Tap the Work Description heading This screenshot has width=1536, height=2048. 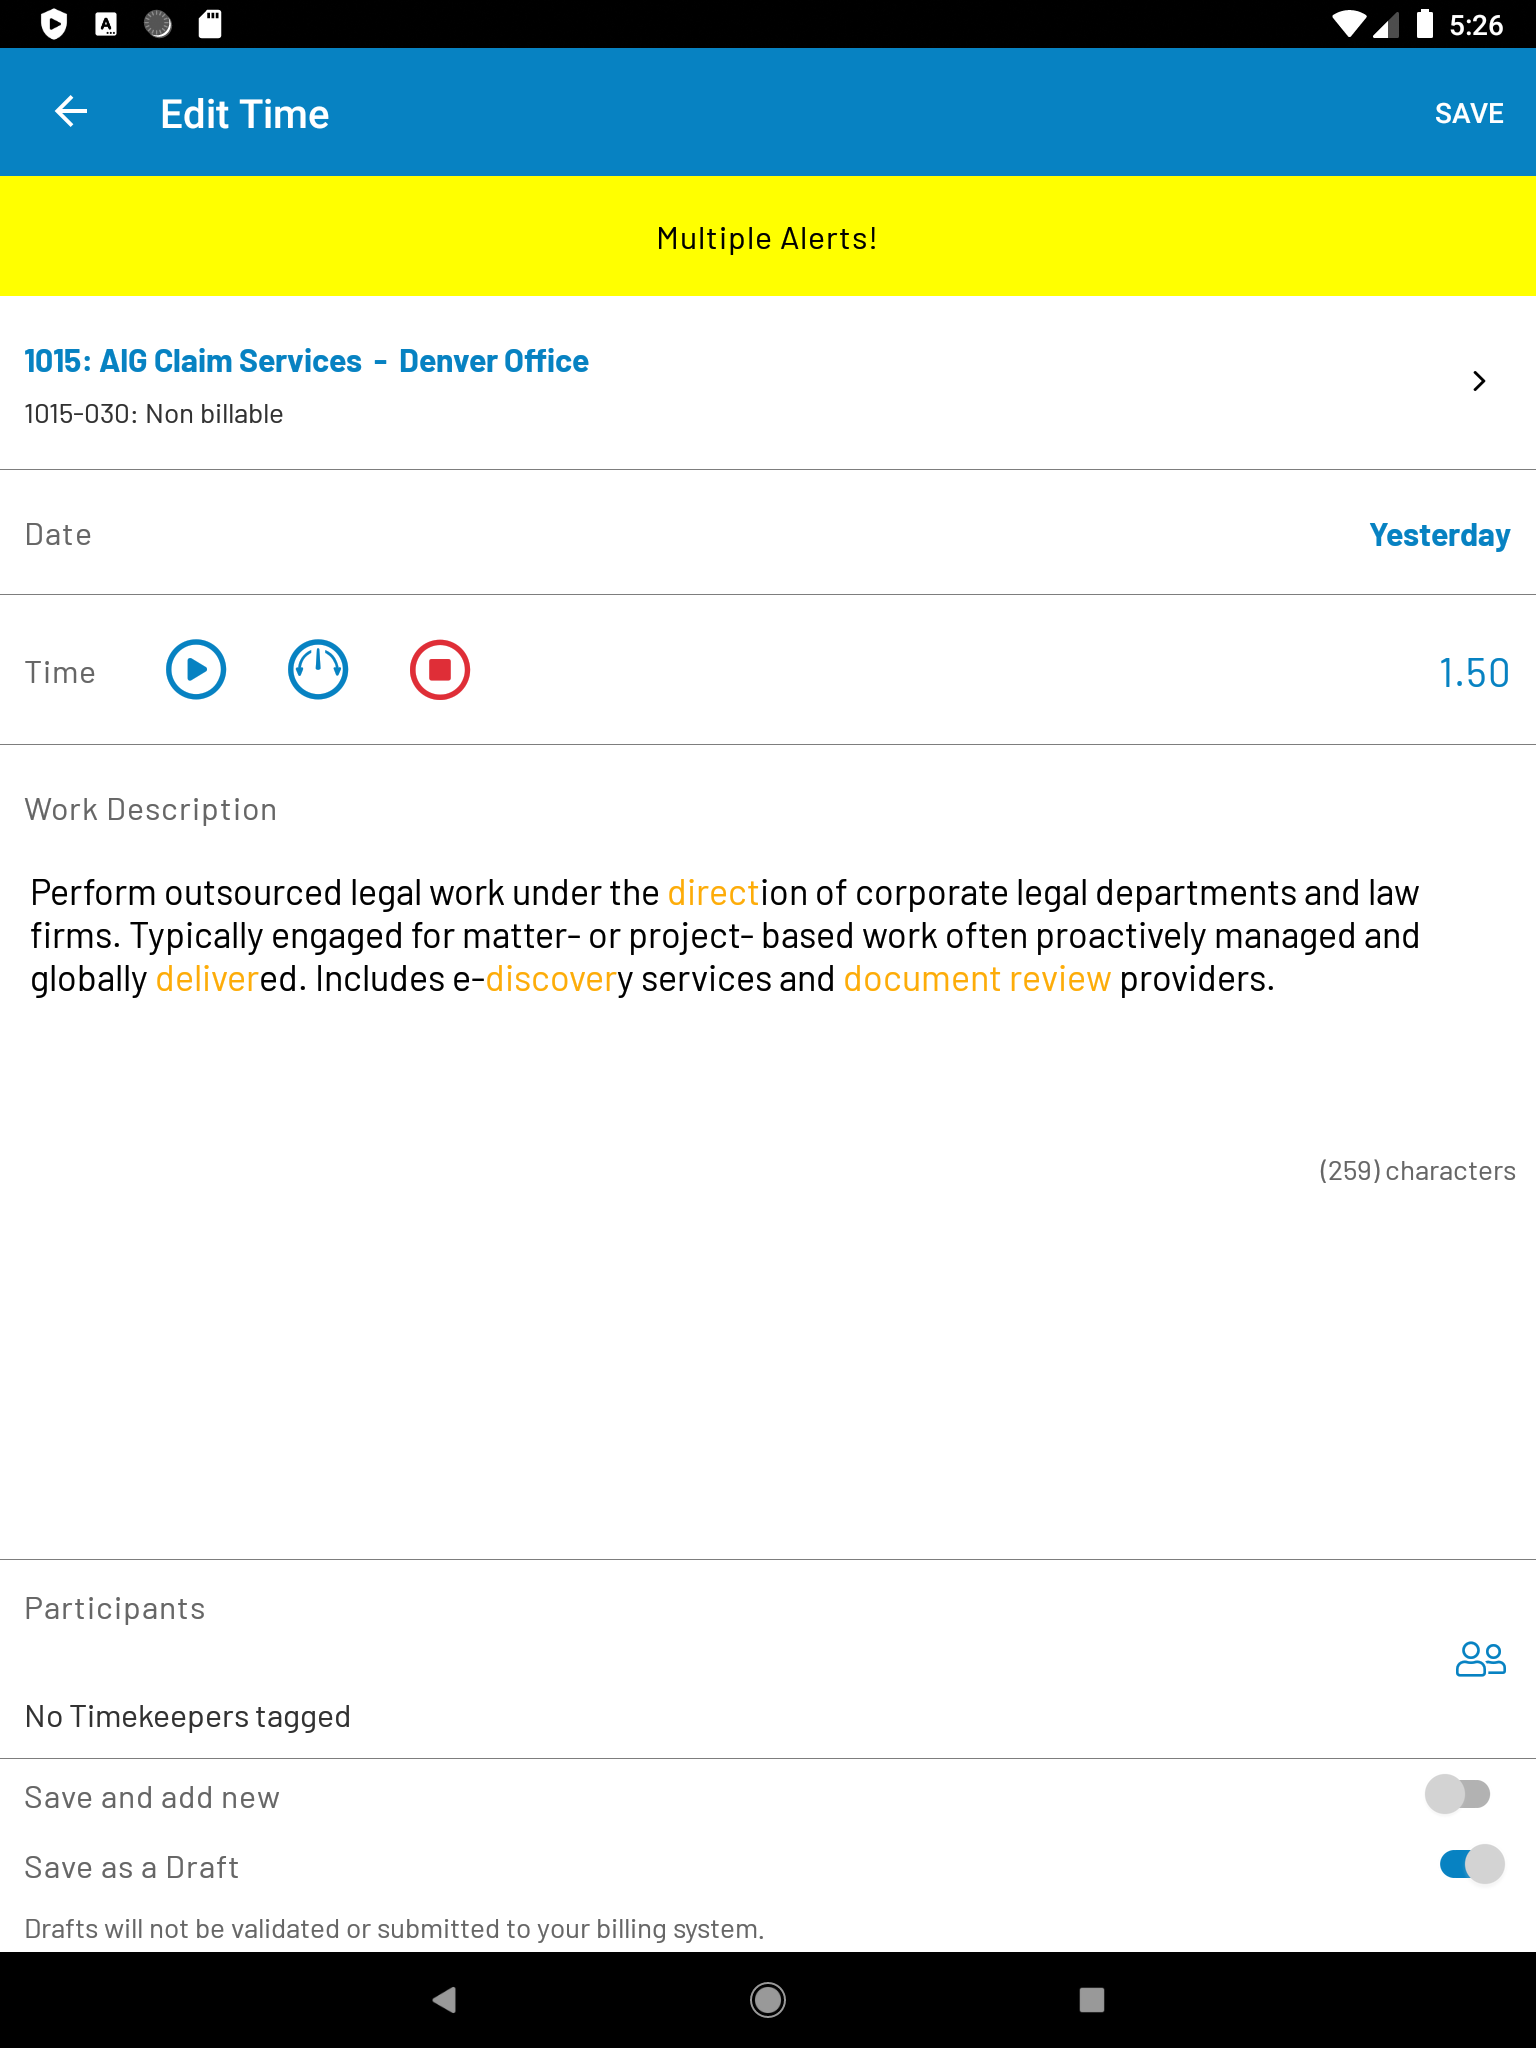click(x=151, y=810)
